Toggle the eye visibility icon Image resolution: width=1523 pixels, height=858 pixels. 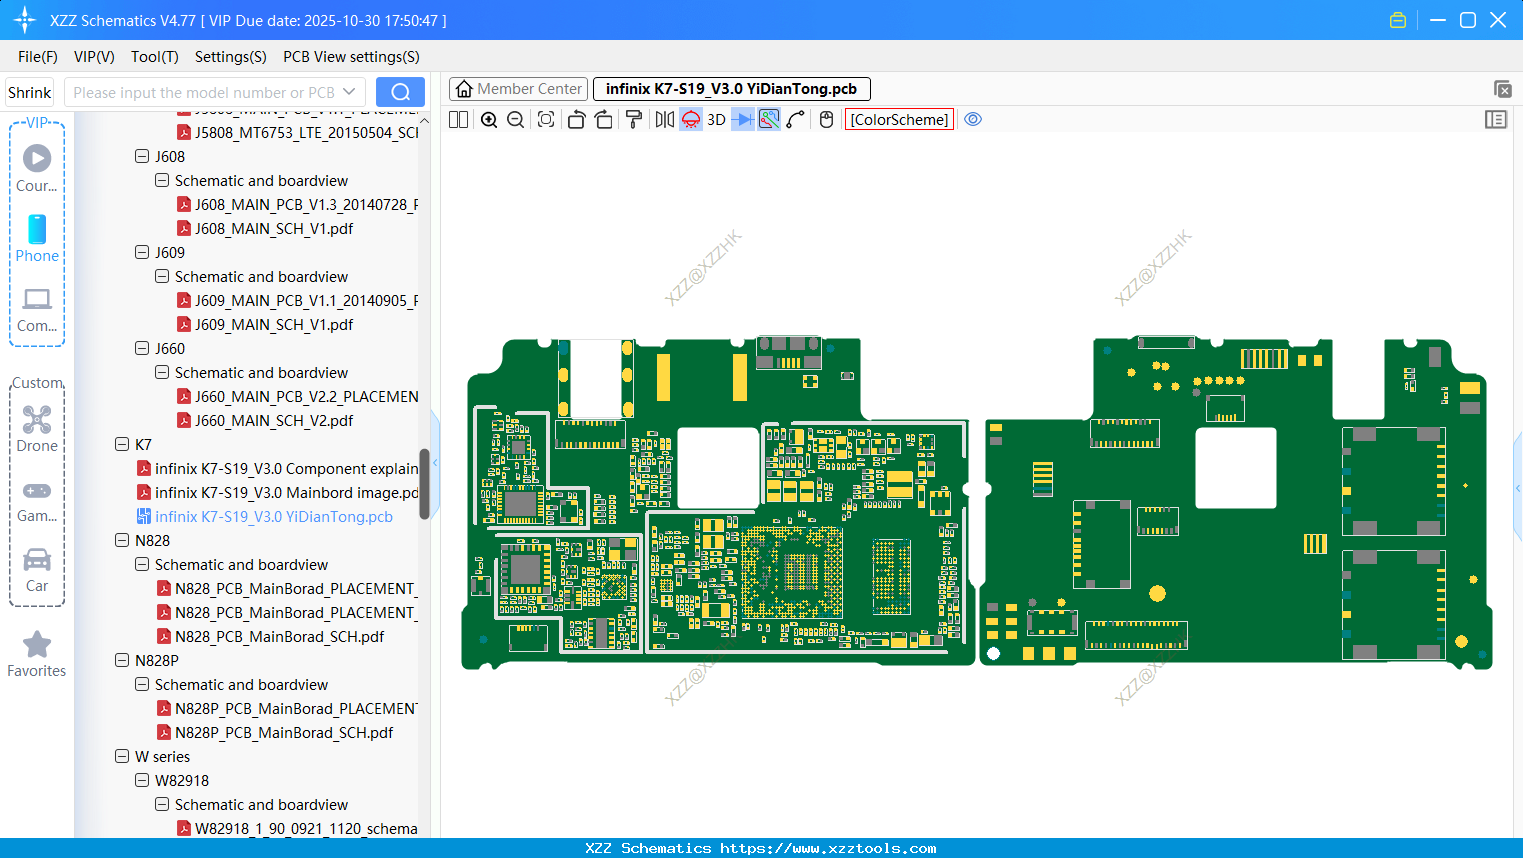tap(973, 120)
